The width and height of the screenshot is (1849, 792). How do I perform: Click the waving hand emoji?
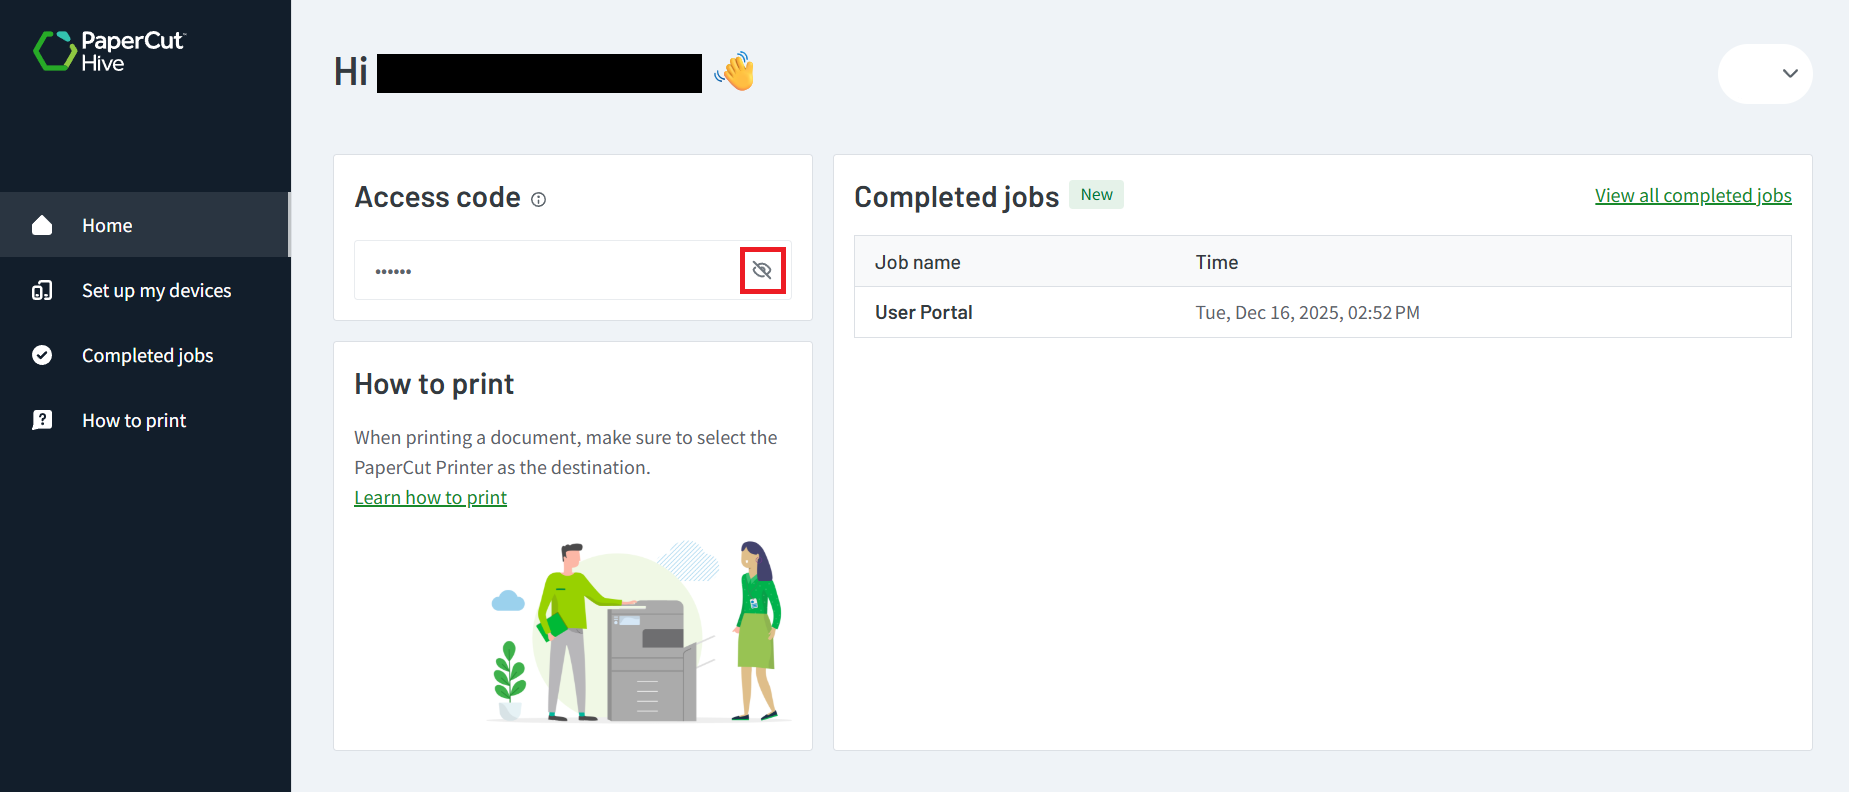735,72
